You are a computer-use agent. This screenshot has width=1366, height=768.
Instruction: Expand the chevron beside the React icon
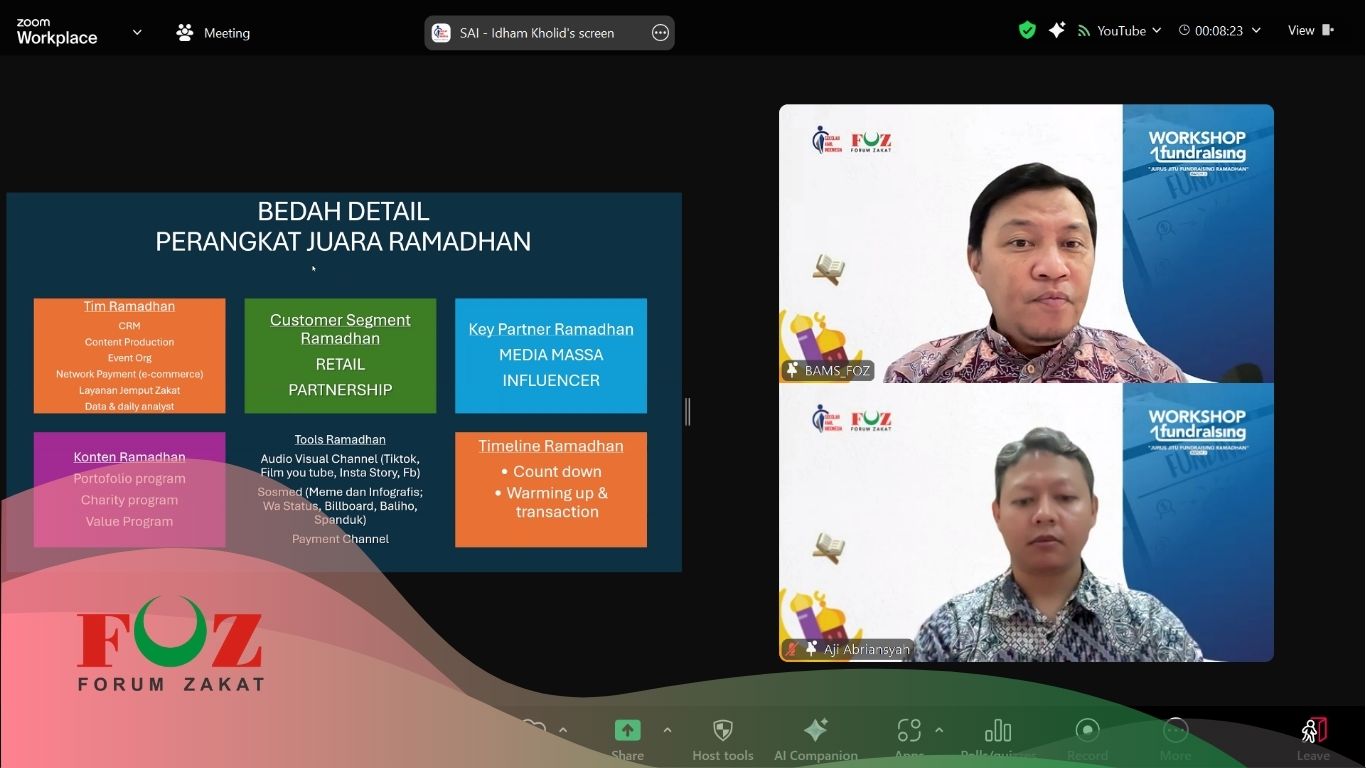pos(563,730)
